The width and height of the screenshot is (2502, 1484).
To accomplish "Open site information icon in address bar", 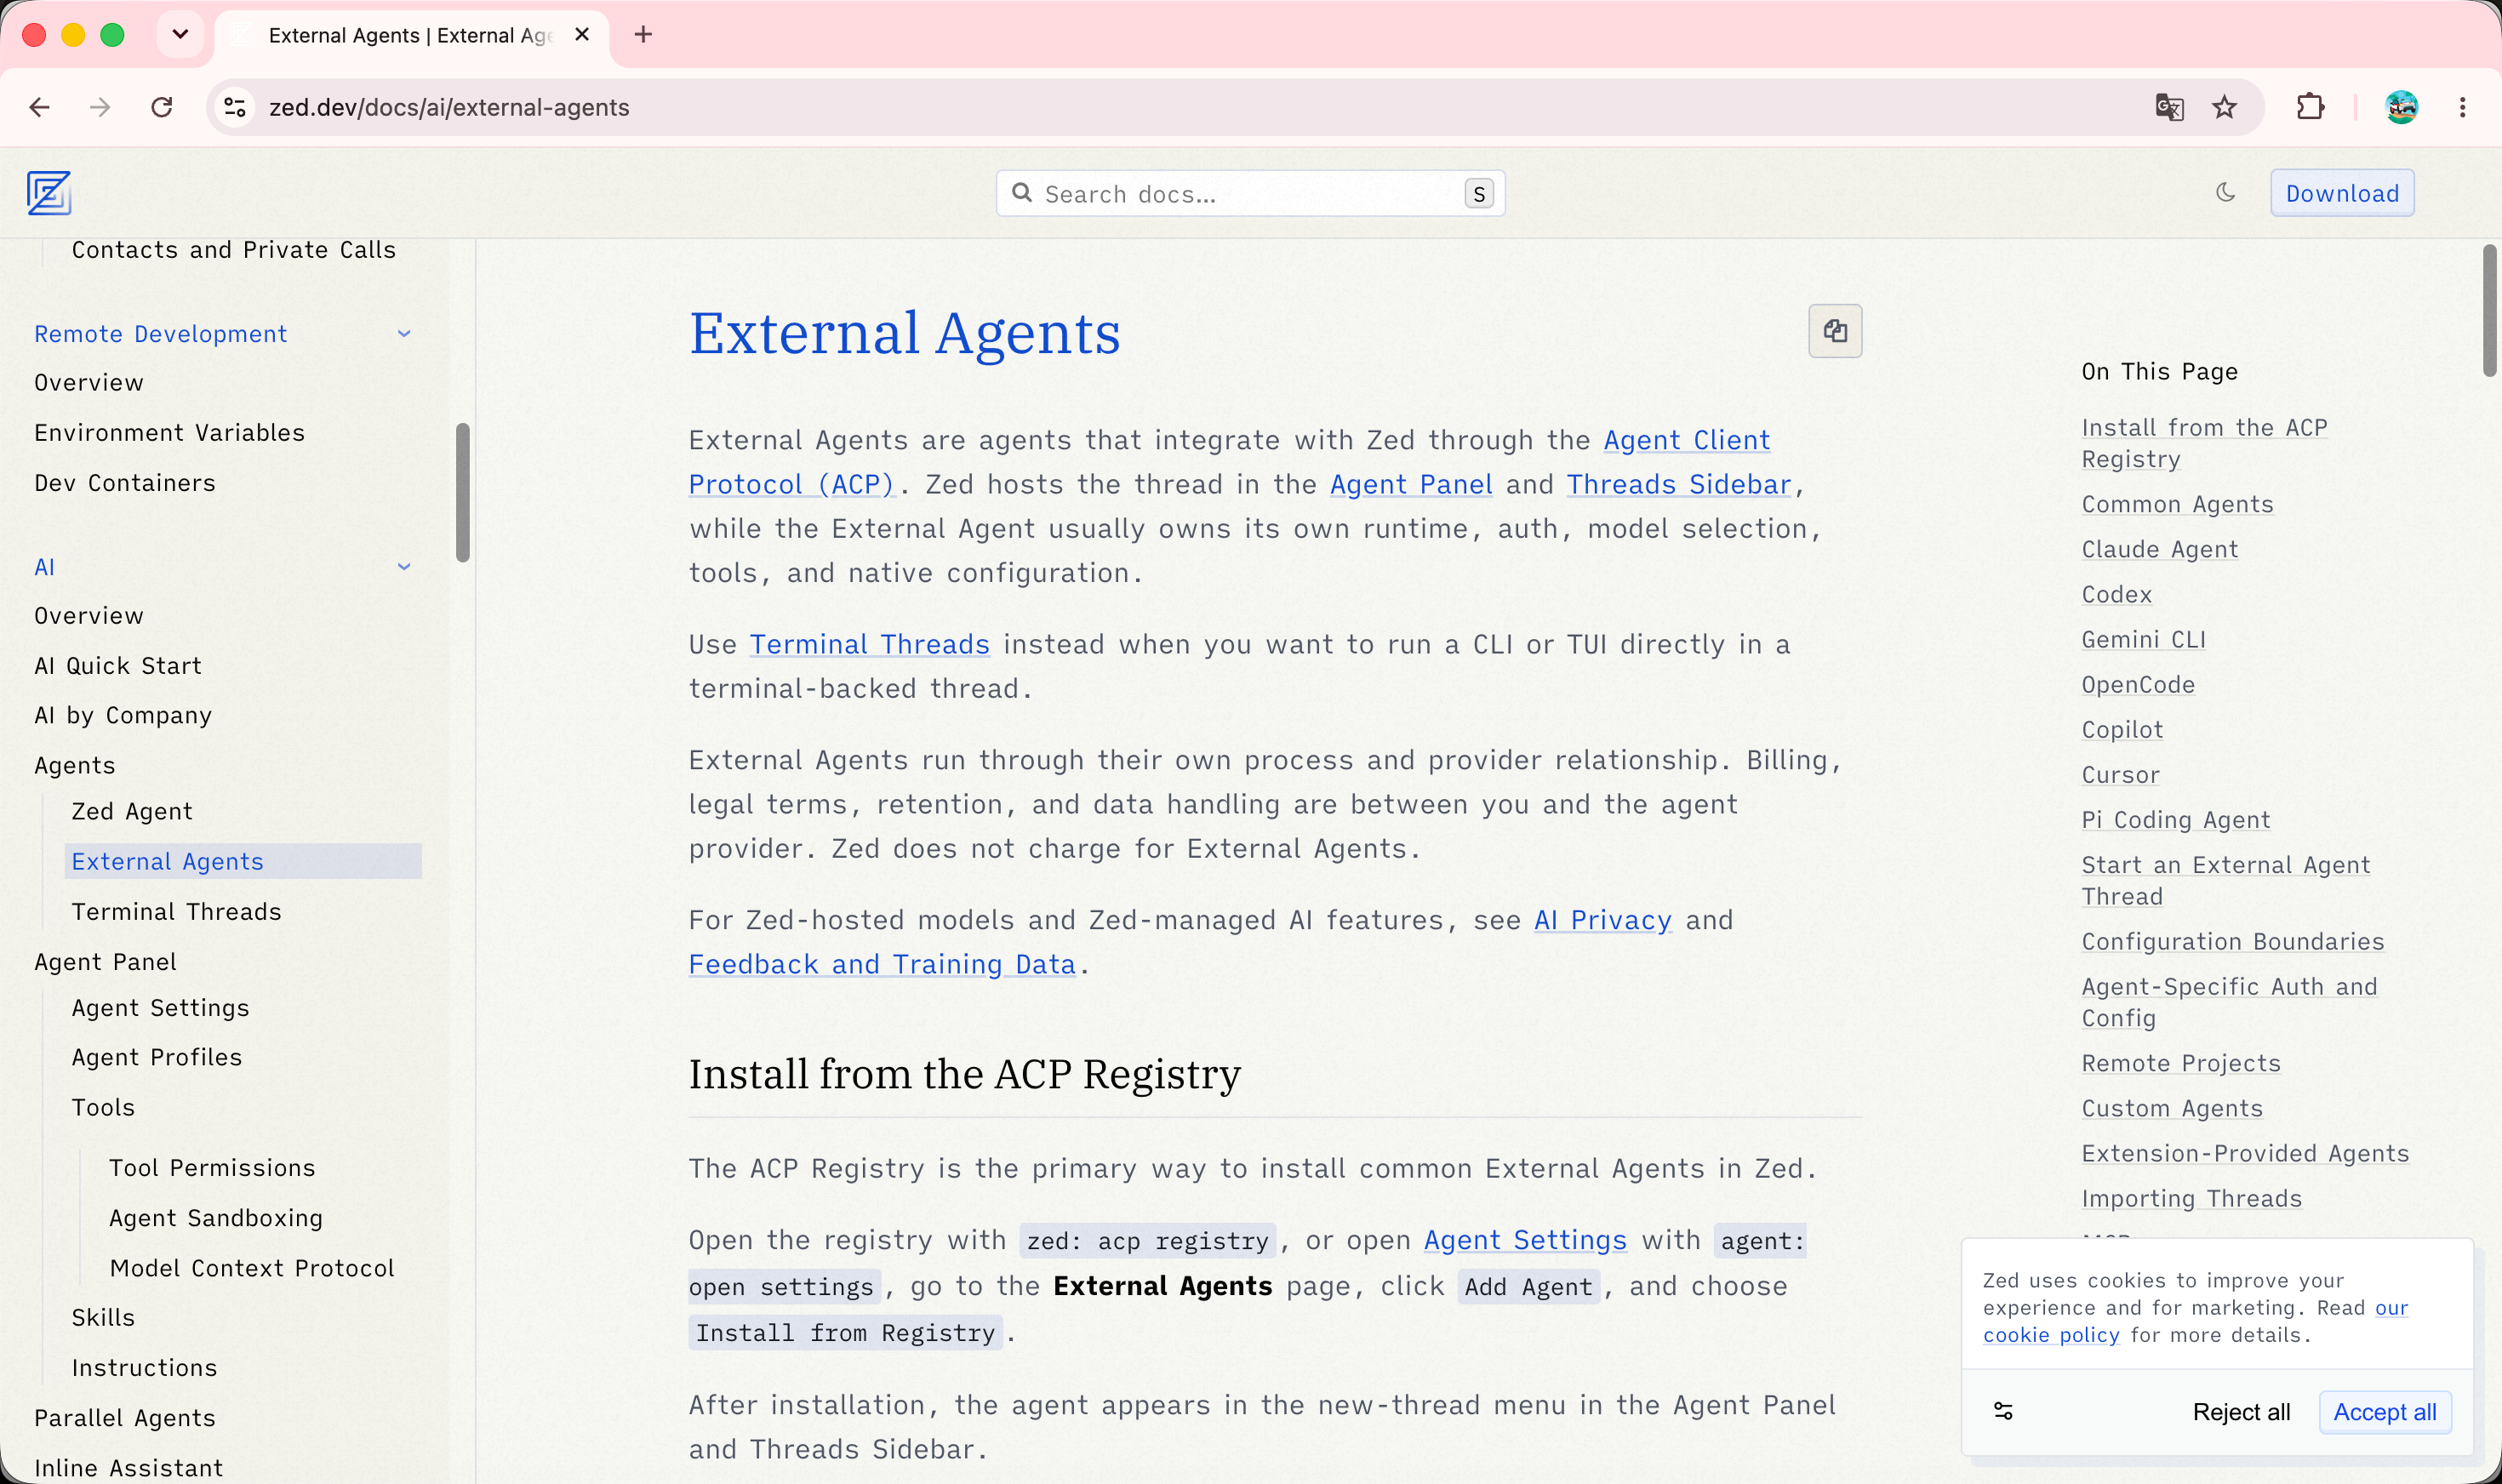I will point(235,107).
